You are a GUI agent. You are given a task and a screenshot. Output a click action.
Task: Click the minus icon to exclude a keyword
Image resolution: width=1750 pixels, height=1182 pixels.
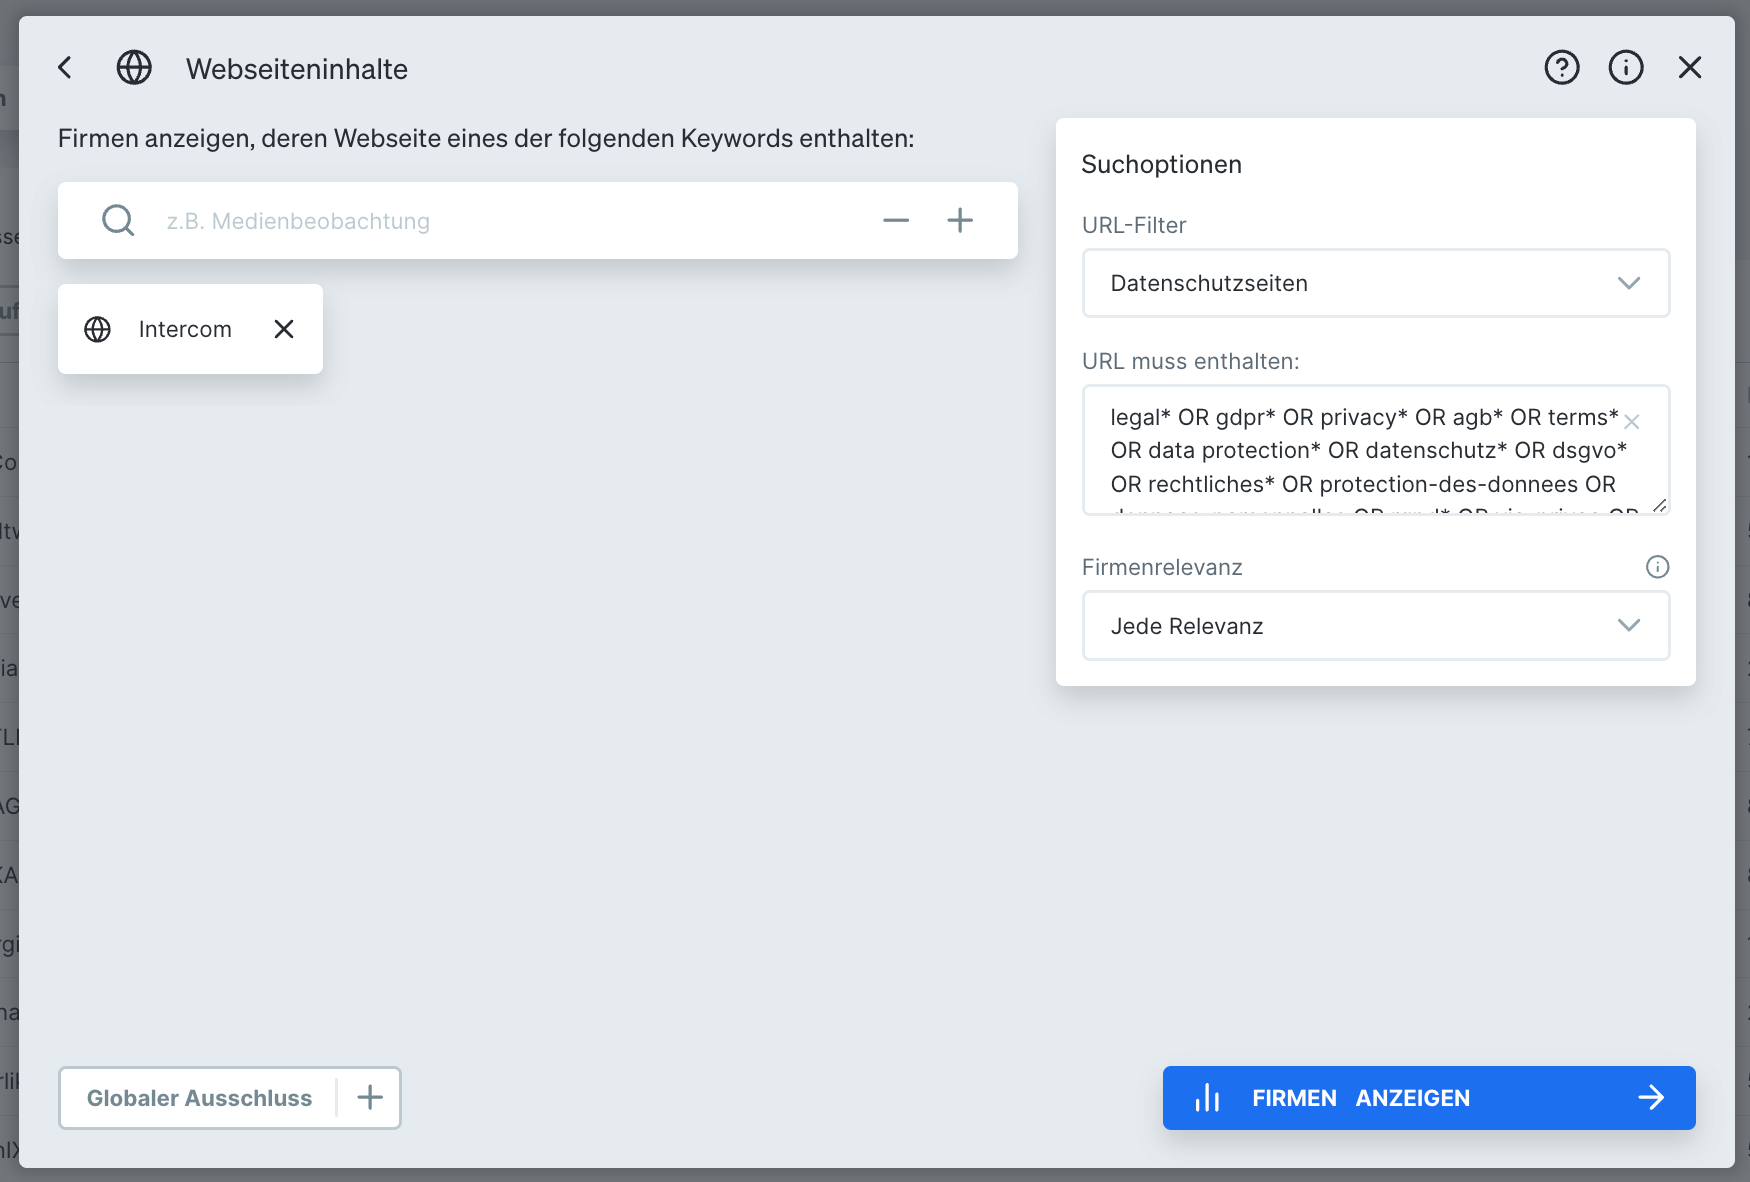point(895,220)
